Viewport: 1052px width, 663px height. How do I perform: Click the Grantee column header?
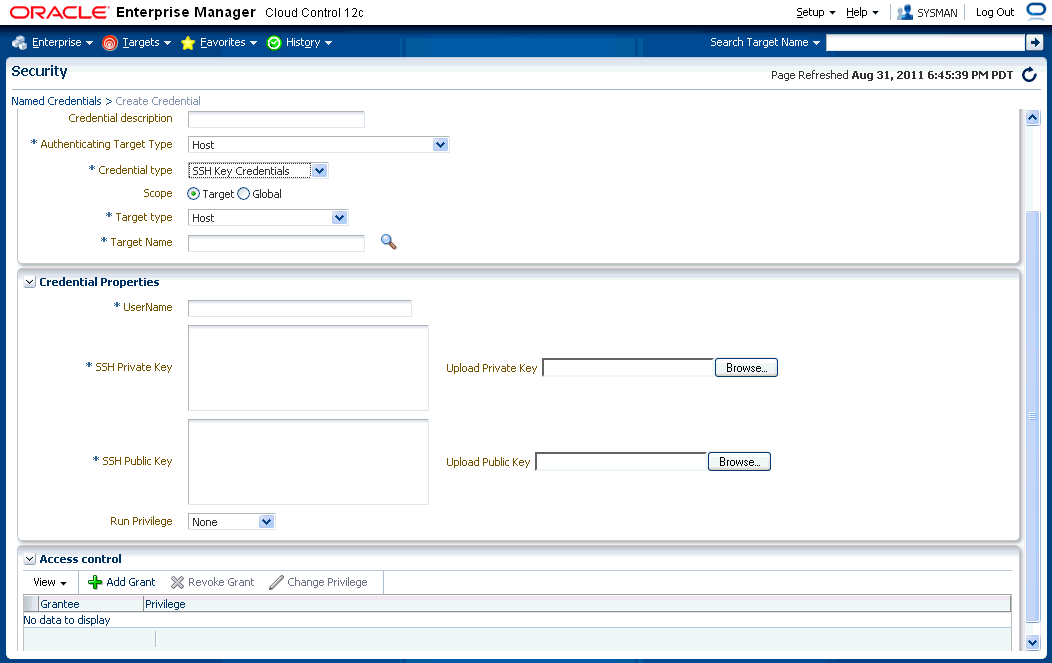pos(91,604)
